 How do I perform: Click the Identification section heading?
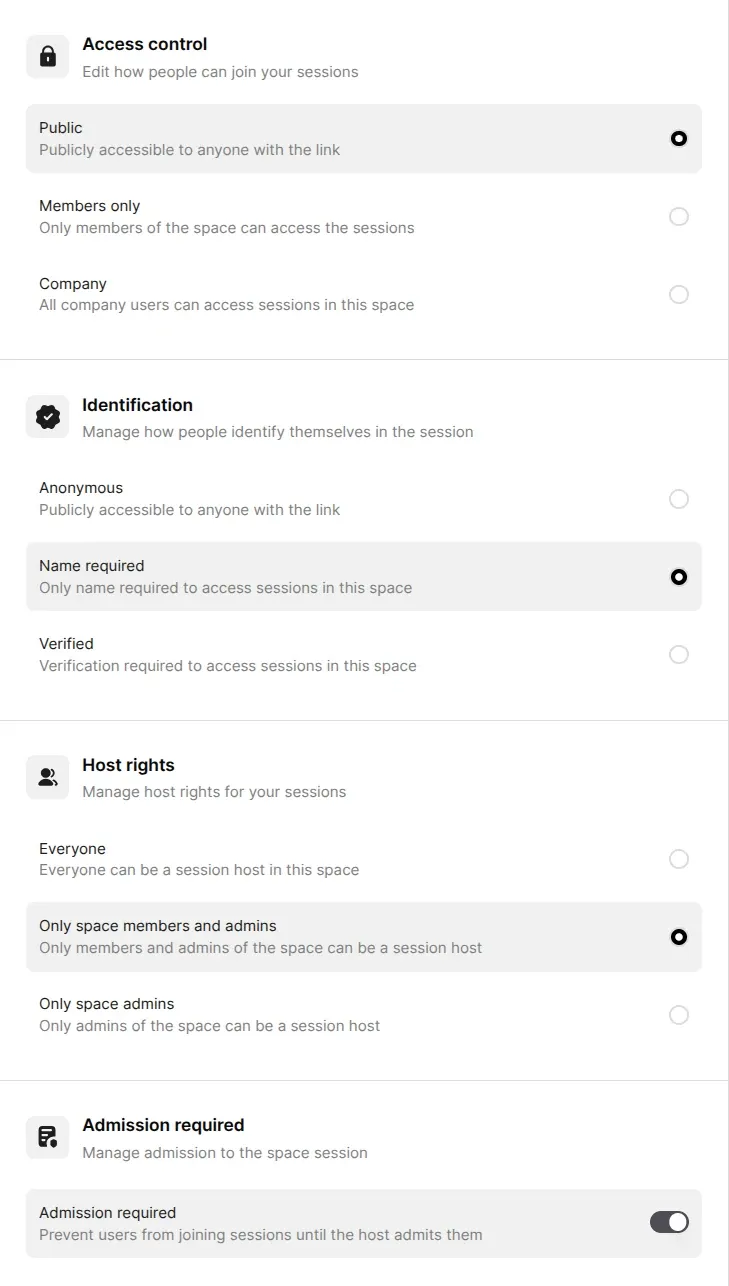[137, 405]
